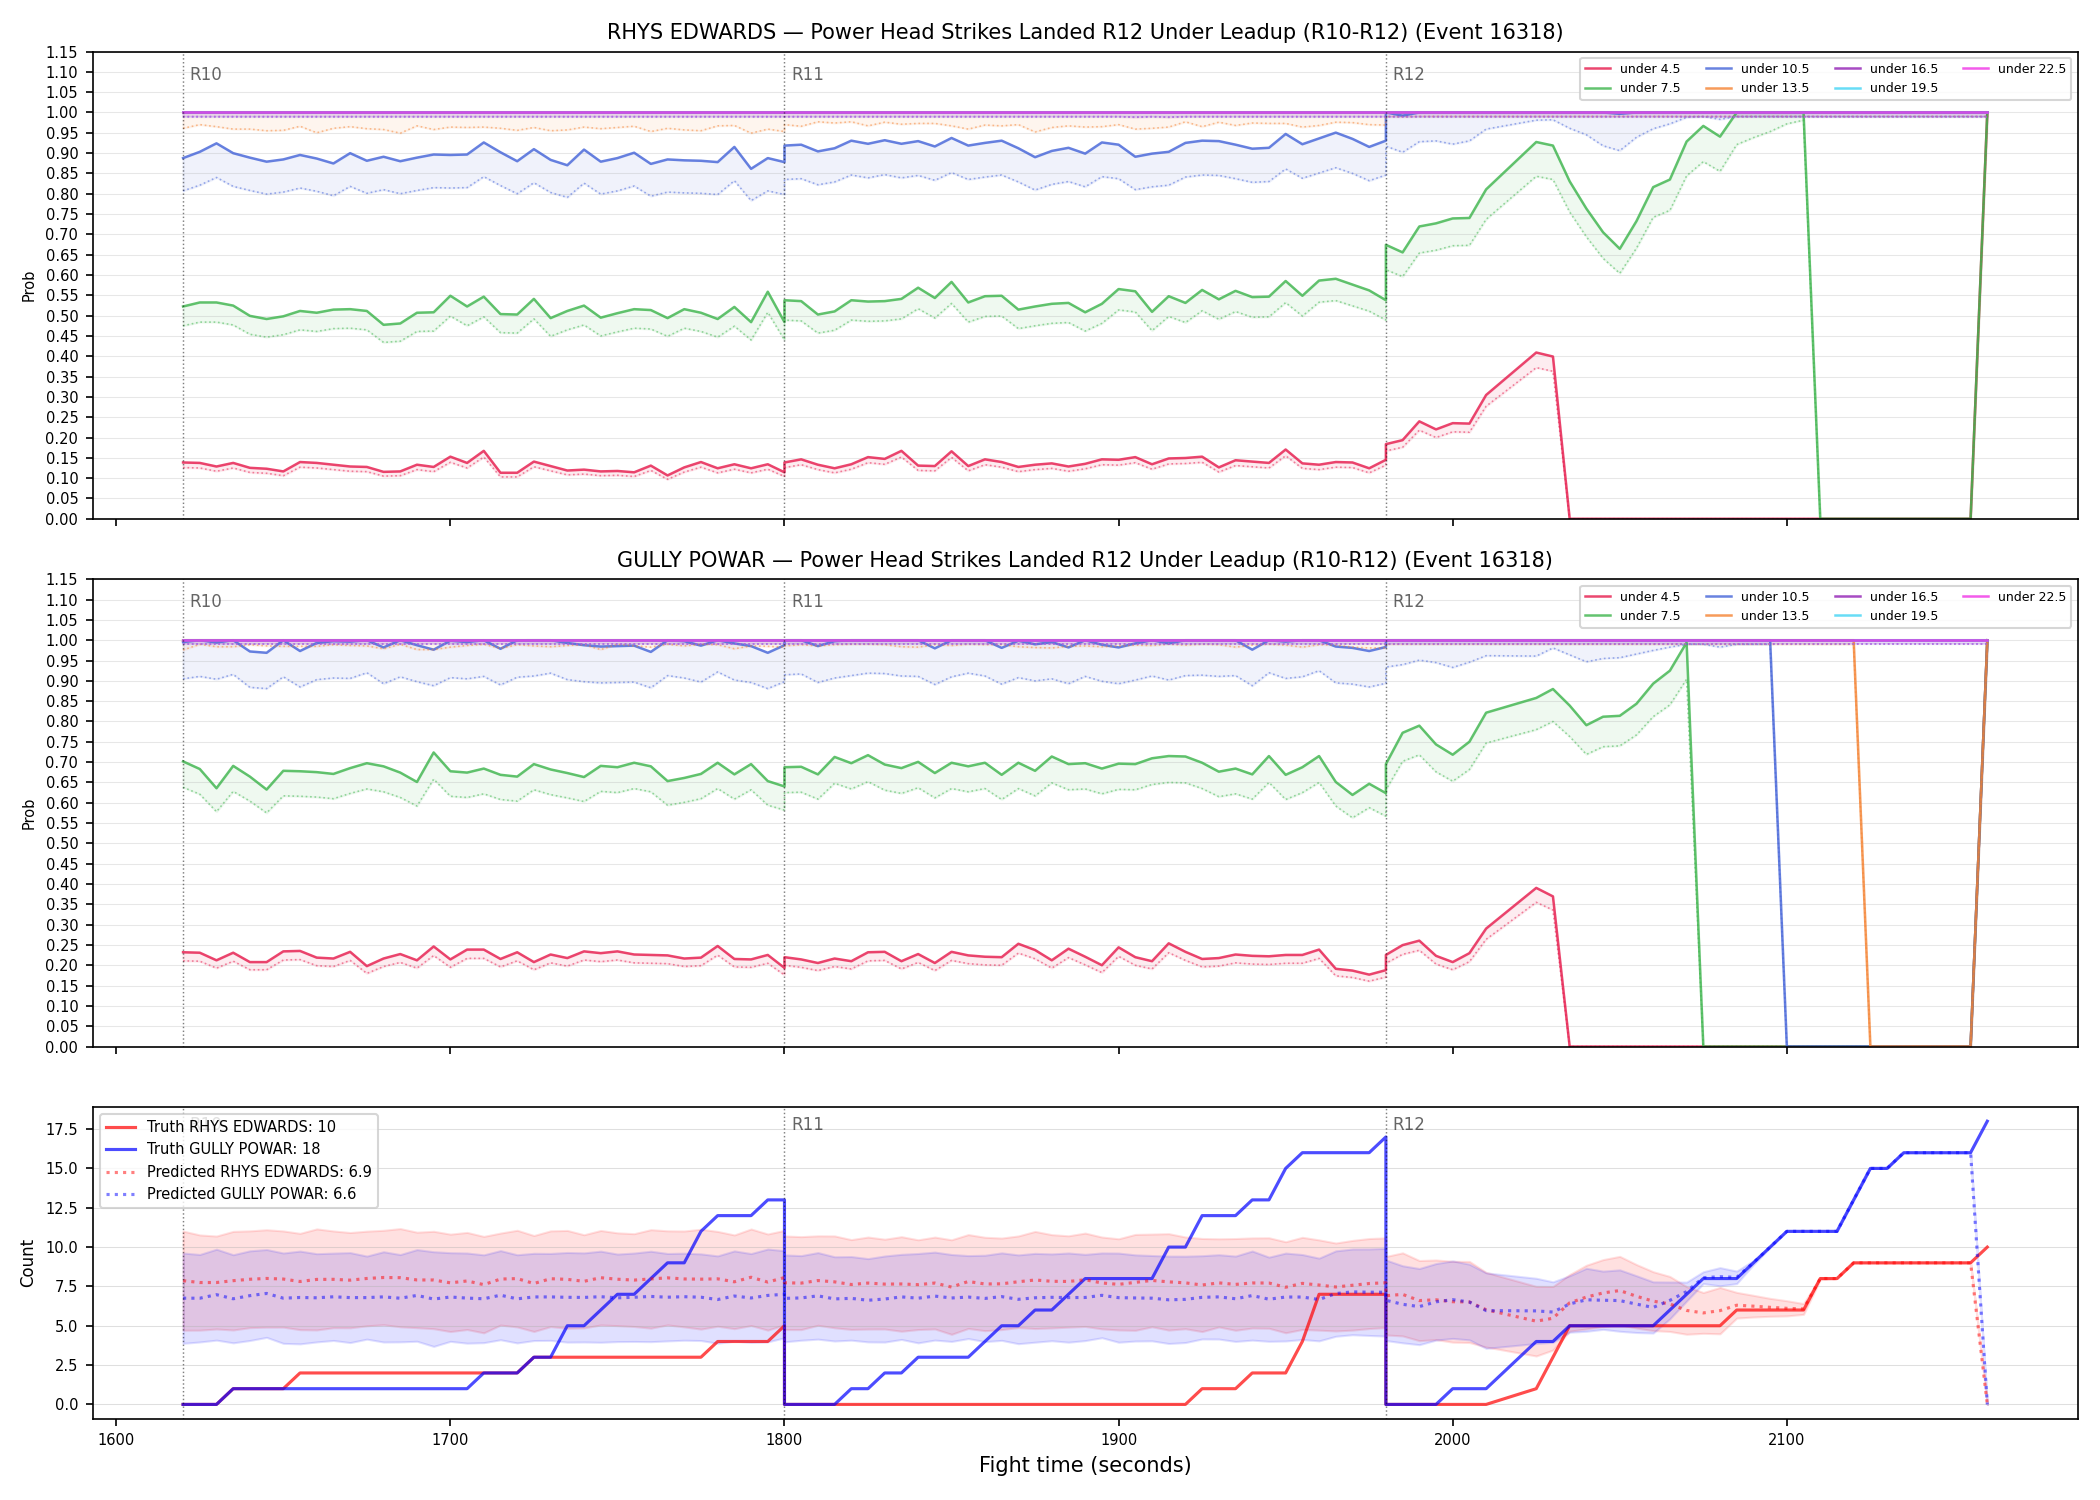Image resolution: width=2100 pixels, height=1500 pixels.
Task: Click the GULLY POWAR chart title
Action: coord(1085,560)
